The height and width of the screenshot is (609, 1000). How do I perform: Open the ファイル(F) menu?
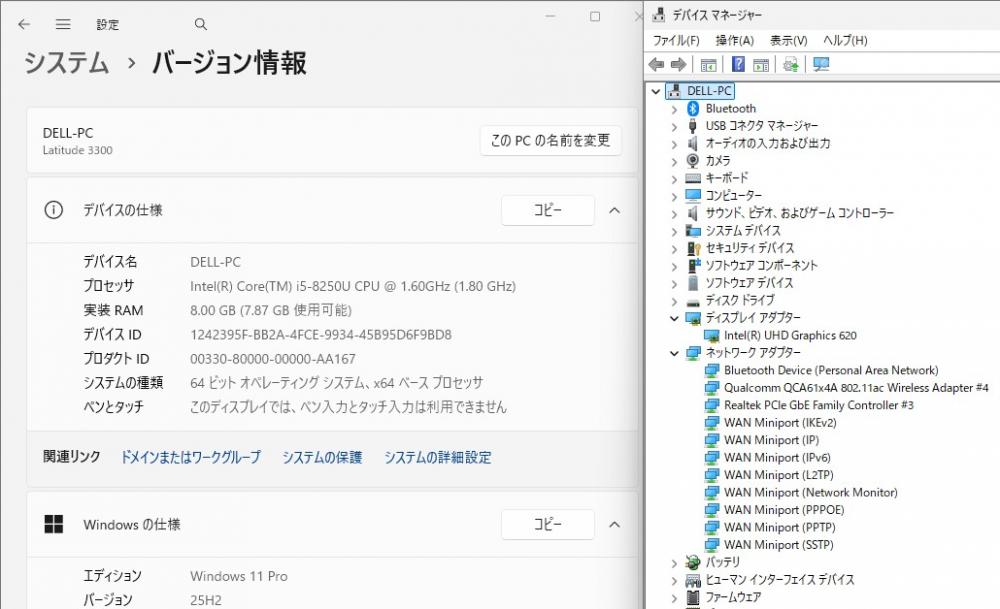[676, 40]
